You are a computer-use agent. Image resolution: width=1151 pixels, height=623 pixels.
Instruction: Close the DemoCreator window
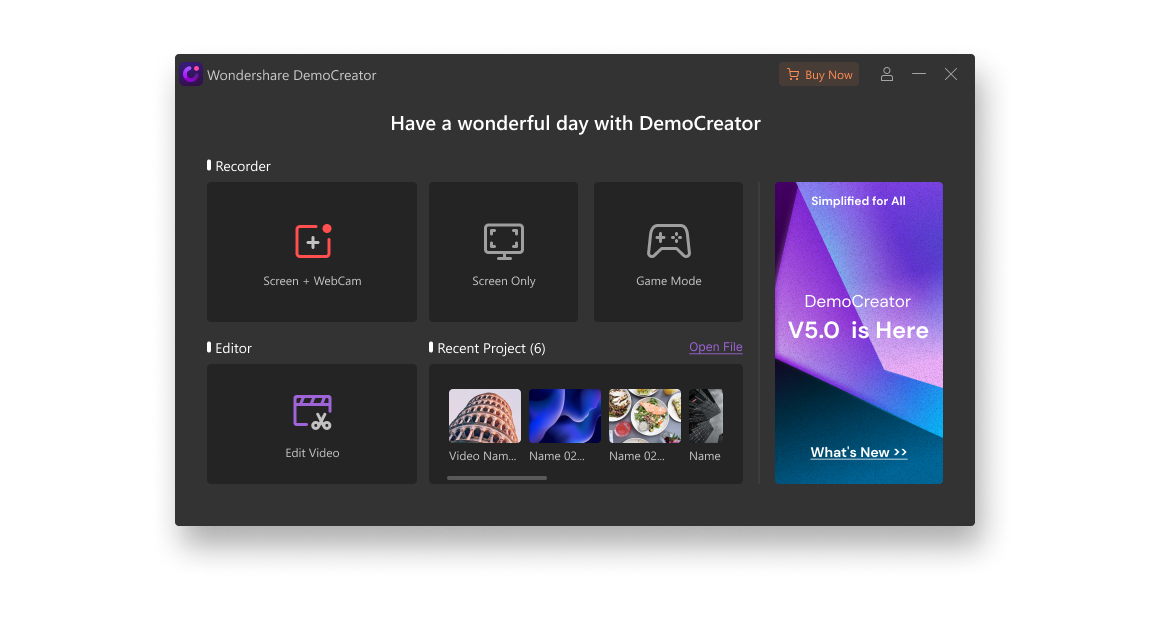(951, 74)
